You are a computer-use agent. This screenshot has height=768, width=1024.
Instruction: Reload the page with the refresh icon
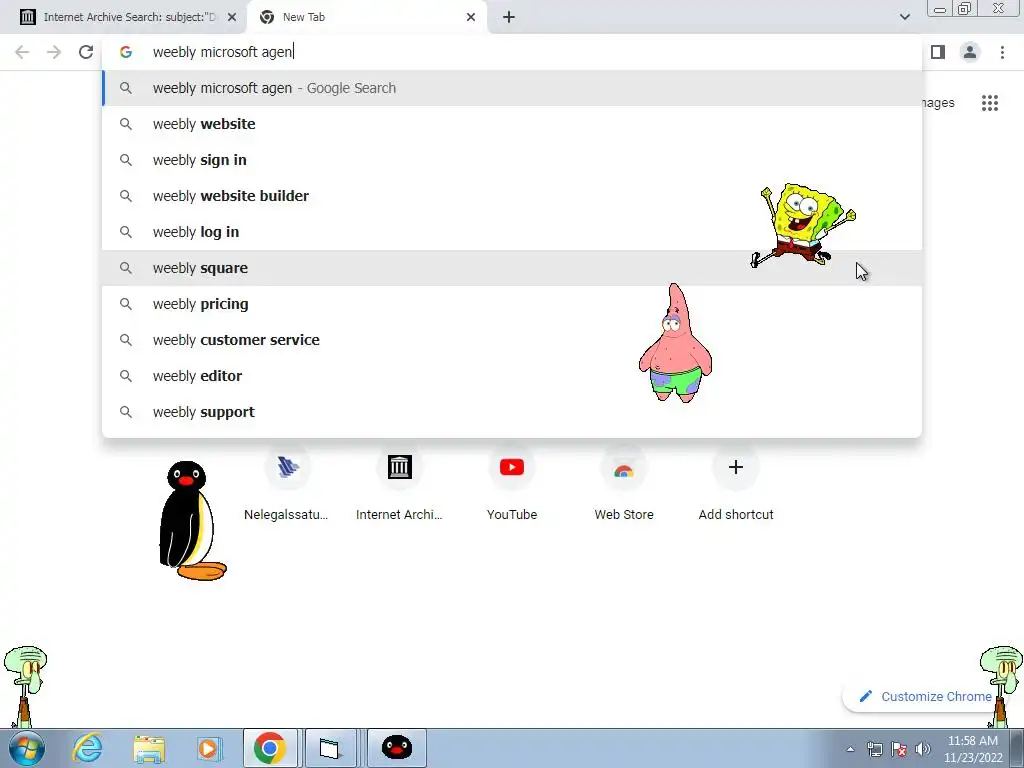coord(86,52)
